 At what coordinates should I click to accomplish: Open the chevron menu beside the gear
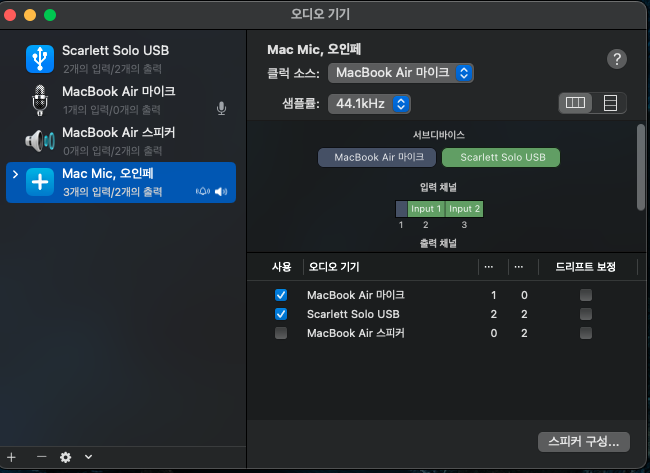click(88, 457)
